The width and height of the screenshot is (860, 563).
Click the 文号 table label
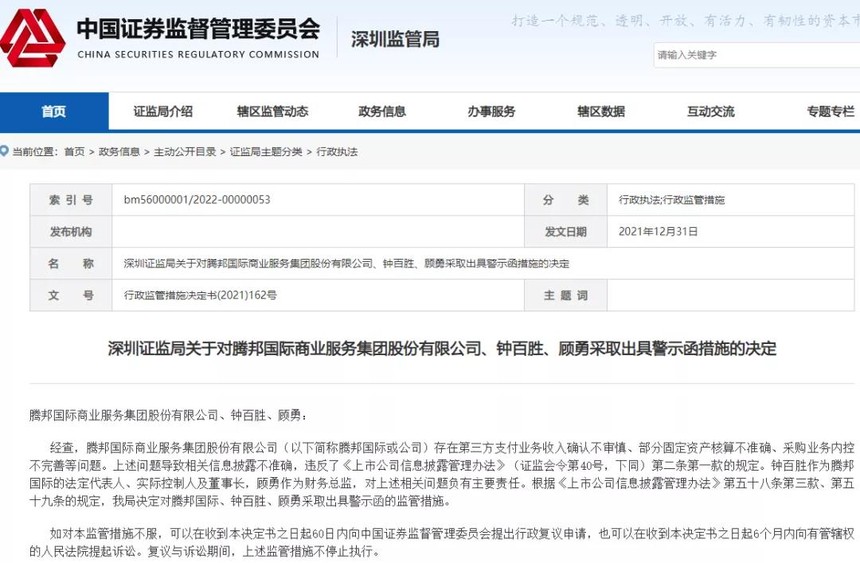71,295
